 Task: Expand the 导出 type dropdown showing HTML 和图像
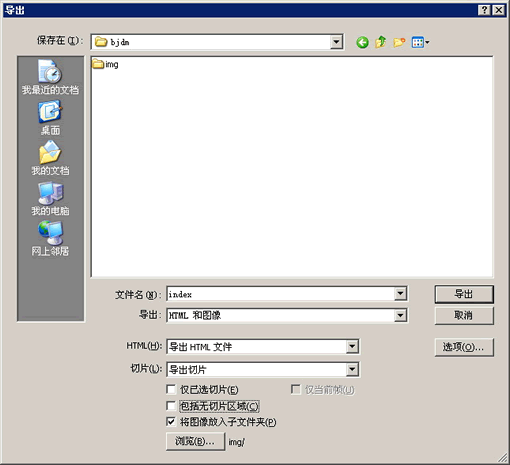click(x=400, y=315)
